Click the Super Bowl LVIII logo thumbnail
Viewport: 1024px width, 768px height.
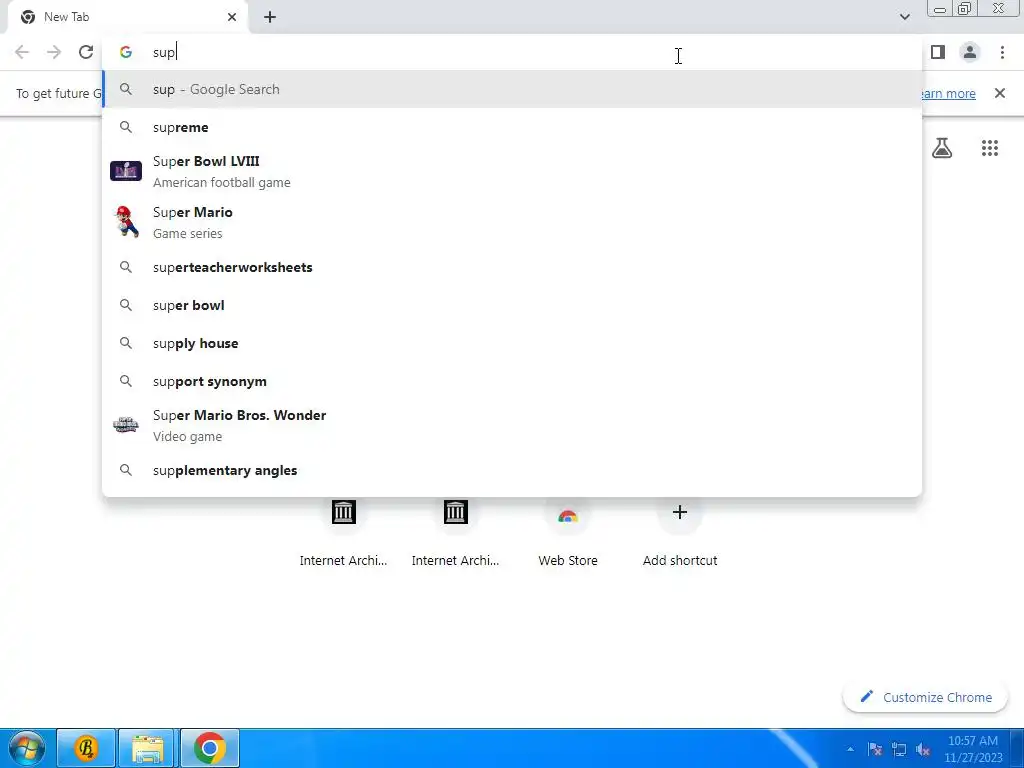tap(126, 171)
